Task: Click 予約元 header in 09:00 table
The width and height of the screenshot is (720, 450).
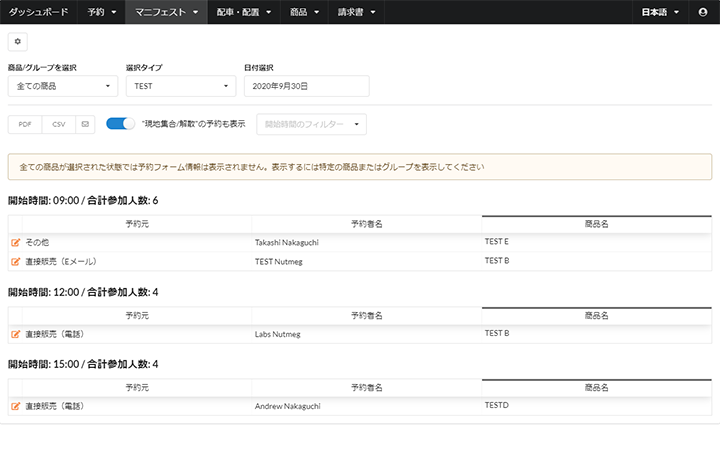Action: click(x=137, y=224)
